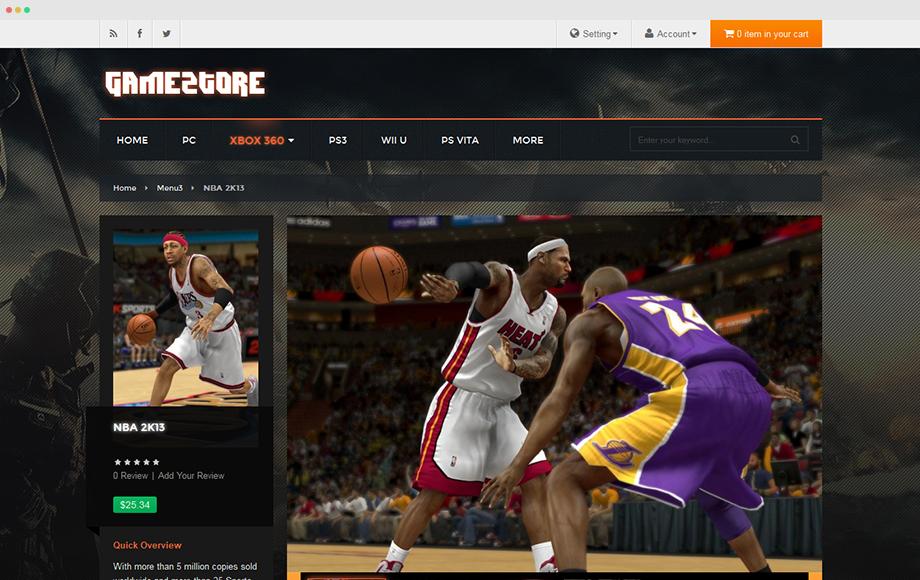Click the NBA 2K13 breadcrumb text
The height and width of the screenshot is (580, 920).
coord(224,188)
